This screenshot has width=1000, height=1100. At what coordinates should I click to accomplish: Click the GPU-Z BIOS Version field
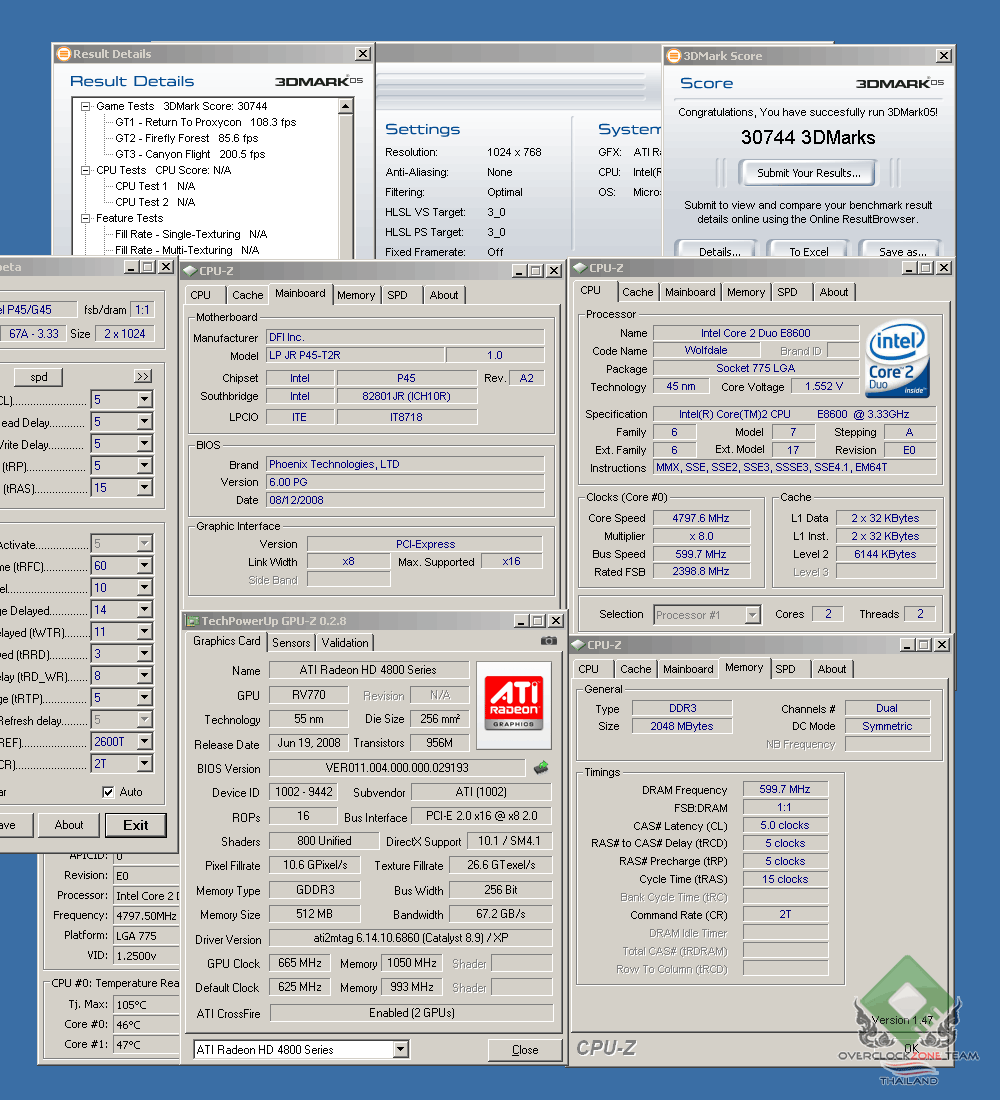pos(397,768)
